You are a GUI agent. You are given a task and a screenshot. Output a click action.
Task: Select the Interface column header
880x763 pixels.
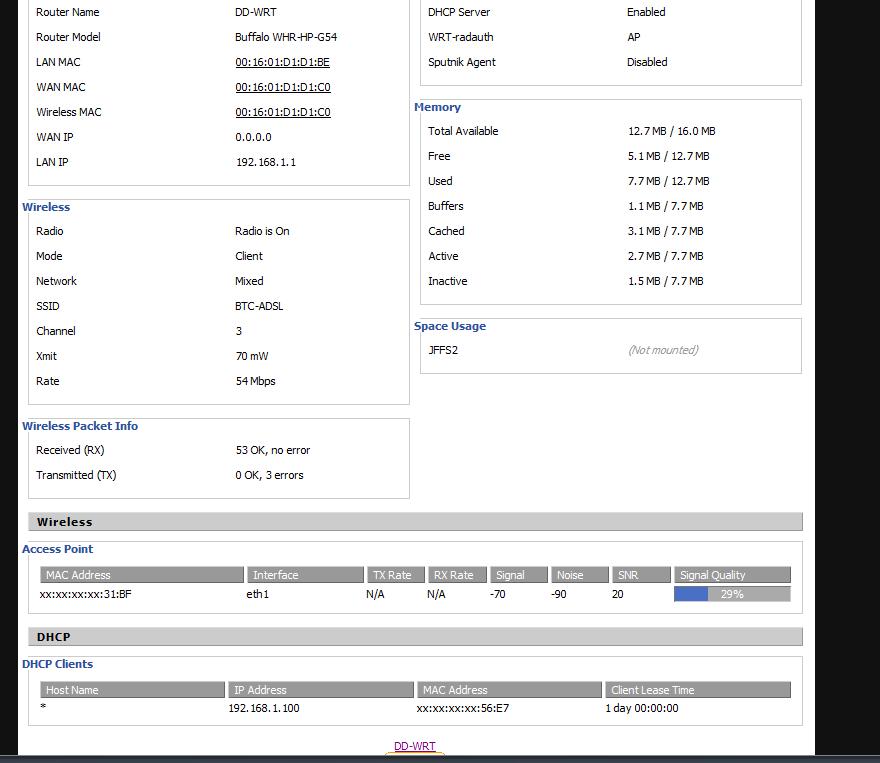pos(305,575)
